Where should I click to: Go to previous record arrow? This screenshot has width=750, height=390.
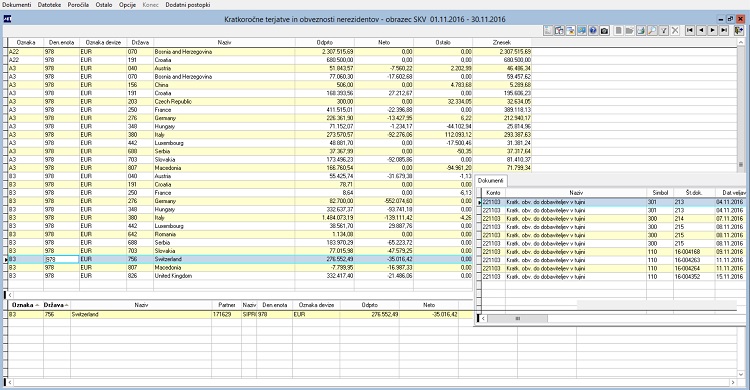tap(701, 30)
